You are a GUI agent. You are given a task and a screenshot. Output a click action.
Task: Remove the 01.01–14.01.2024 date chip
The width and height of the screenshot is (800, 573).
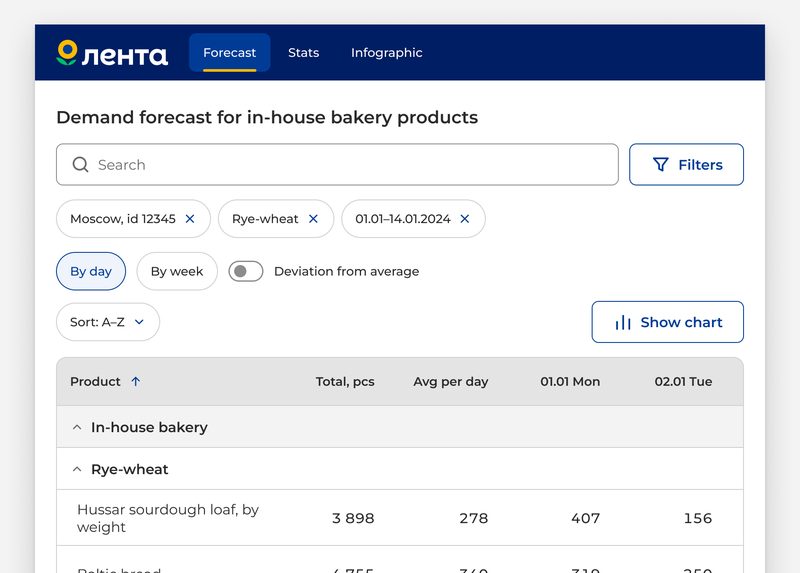point(465,218)
